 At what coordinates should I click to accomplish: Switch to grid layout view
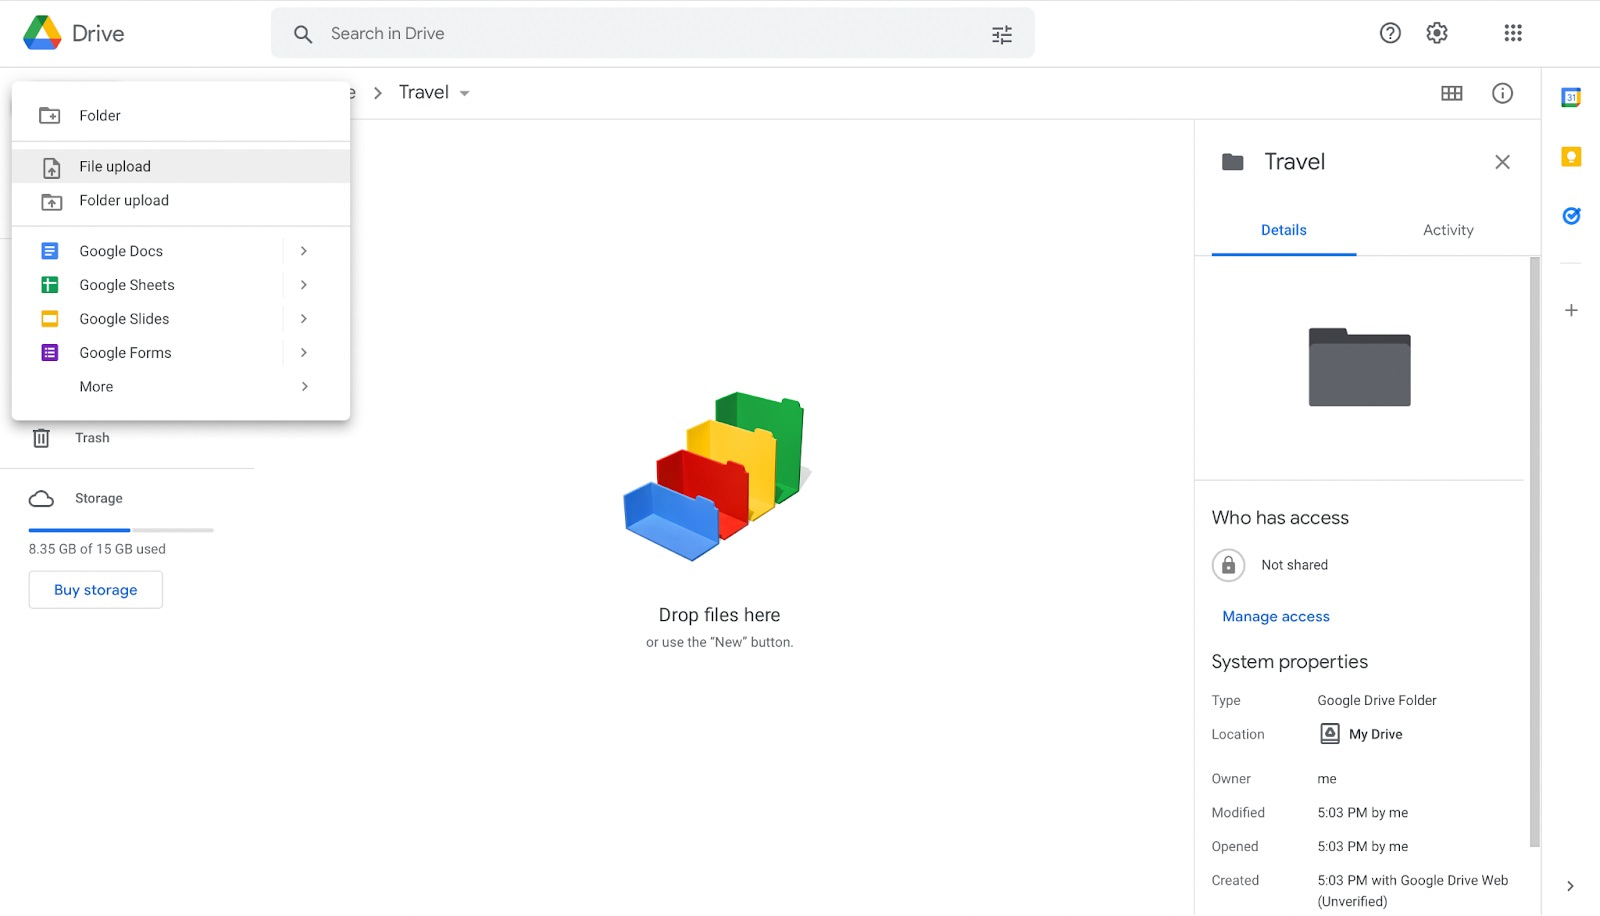pos(1452,93)
